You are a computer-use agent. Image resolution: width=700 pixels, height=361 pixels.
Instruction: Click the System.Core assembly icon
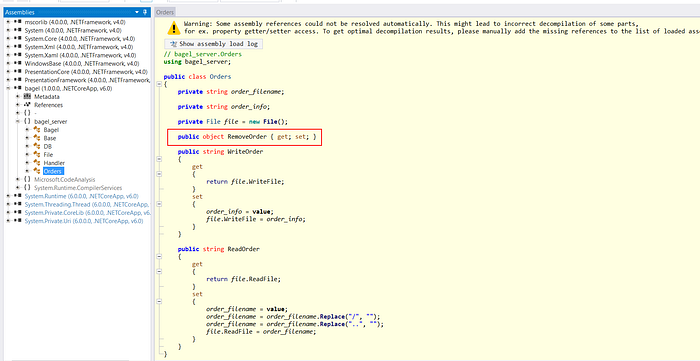click(x=18, y=38)
